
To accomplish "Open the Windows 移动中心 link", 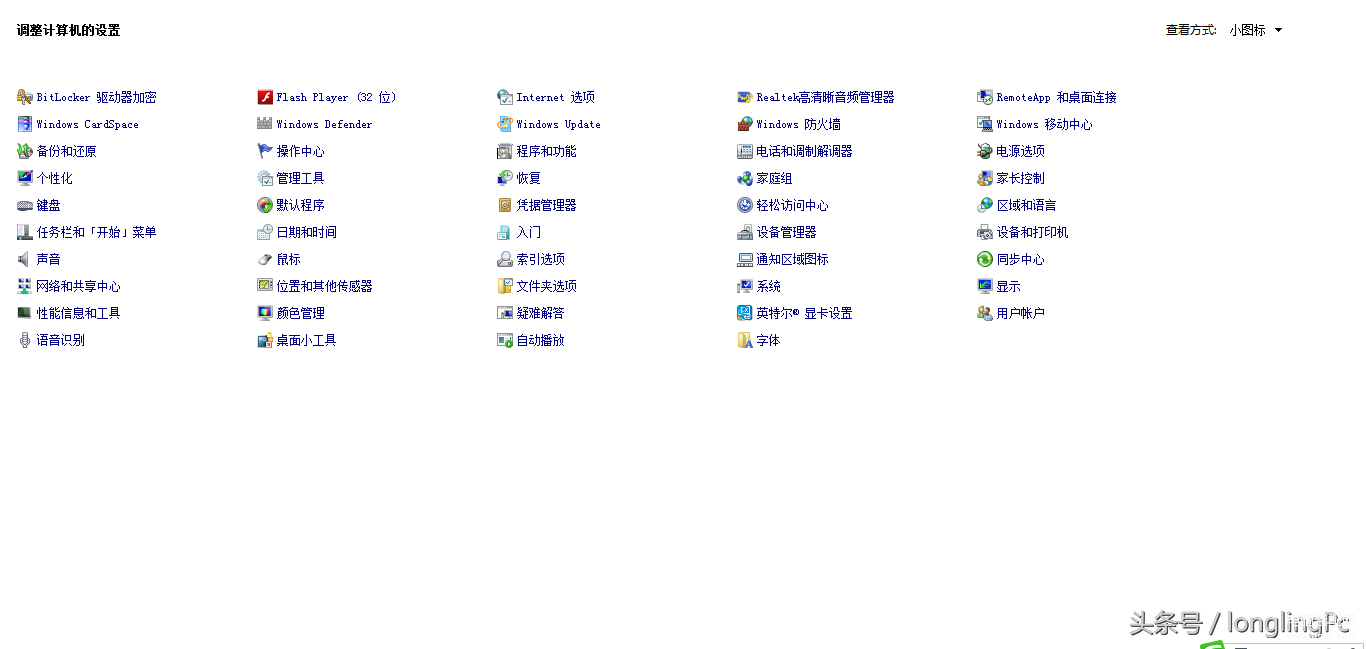I will coord(1045,124).
